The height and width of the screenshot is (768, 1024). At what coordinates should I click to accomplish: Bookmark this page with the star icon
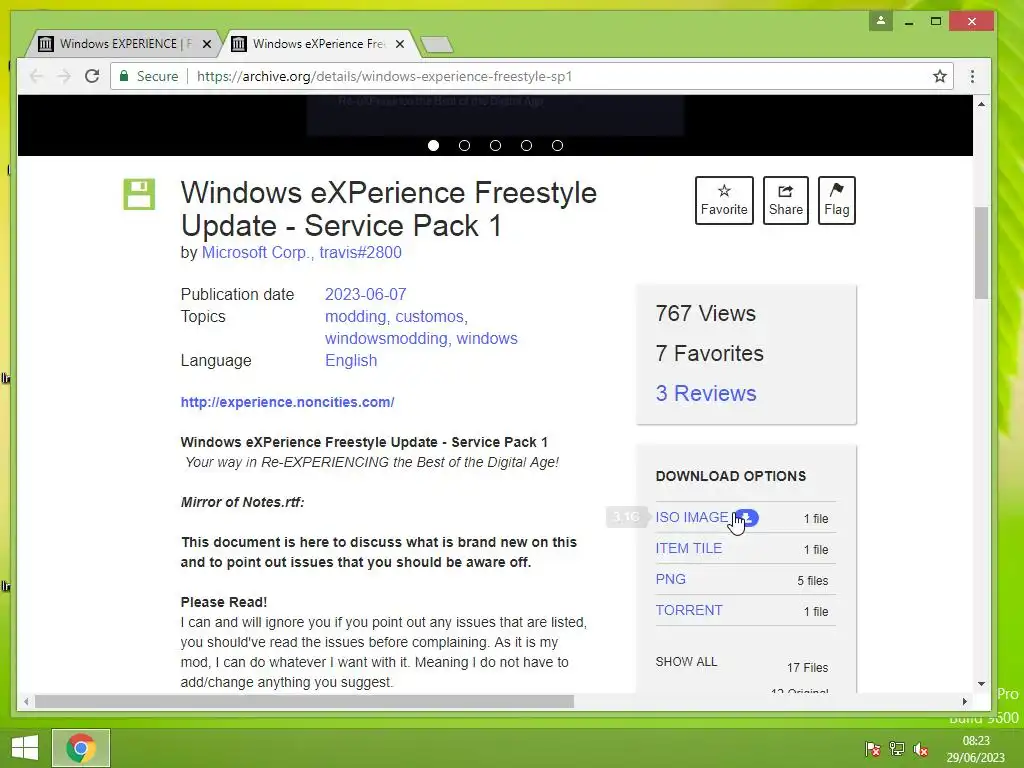[x=940, y=76]
